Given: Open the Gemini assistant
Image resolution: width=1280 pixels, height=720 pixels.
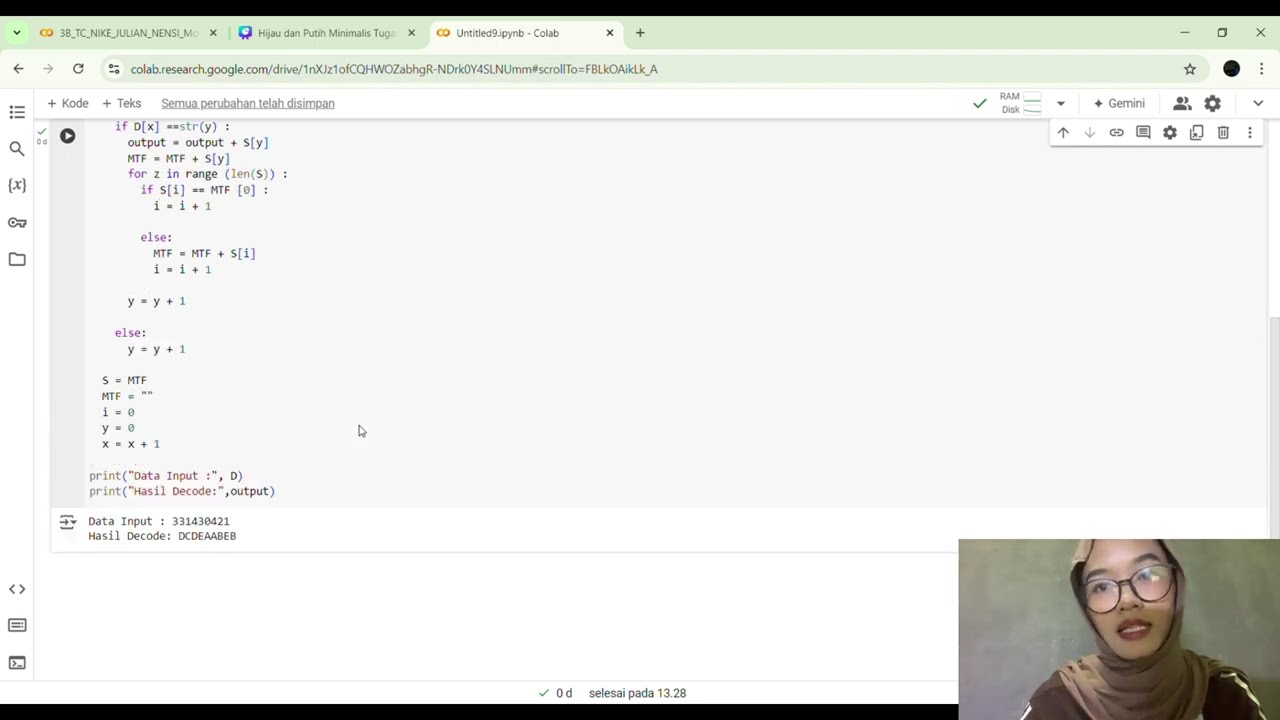Looking at the screenshot, I should (x=1119, y=103).
